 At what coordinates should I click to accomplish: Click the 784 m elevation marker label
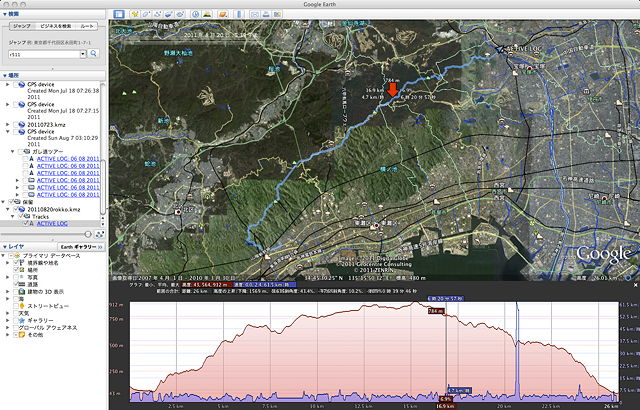[x=436, y=311]
